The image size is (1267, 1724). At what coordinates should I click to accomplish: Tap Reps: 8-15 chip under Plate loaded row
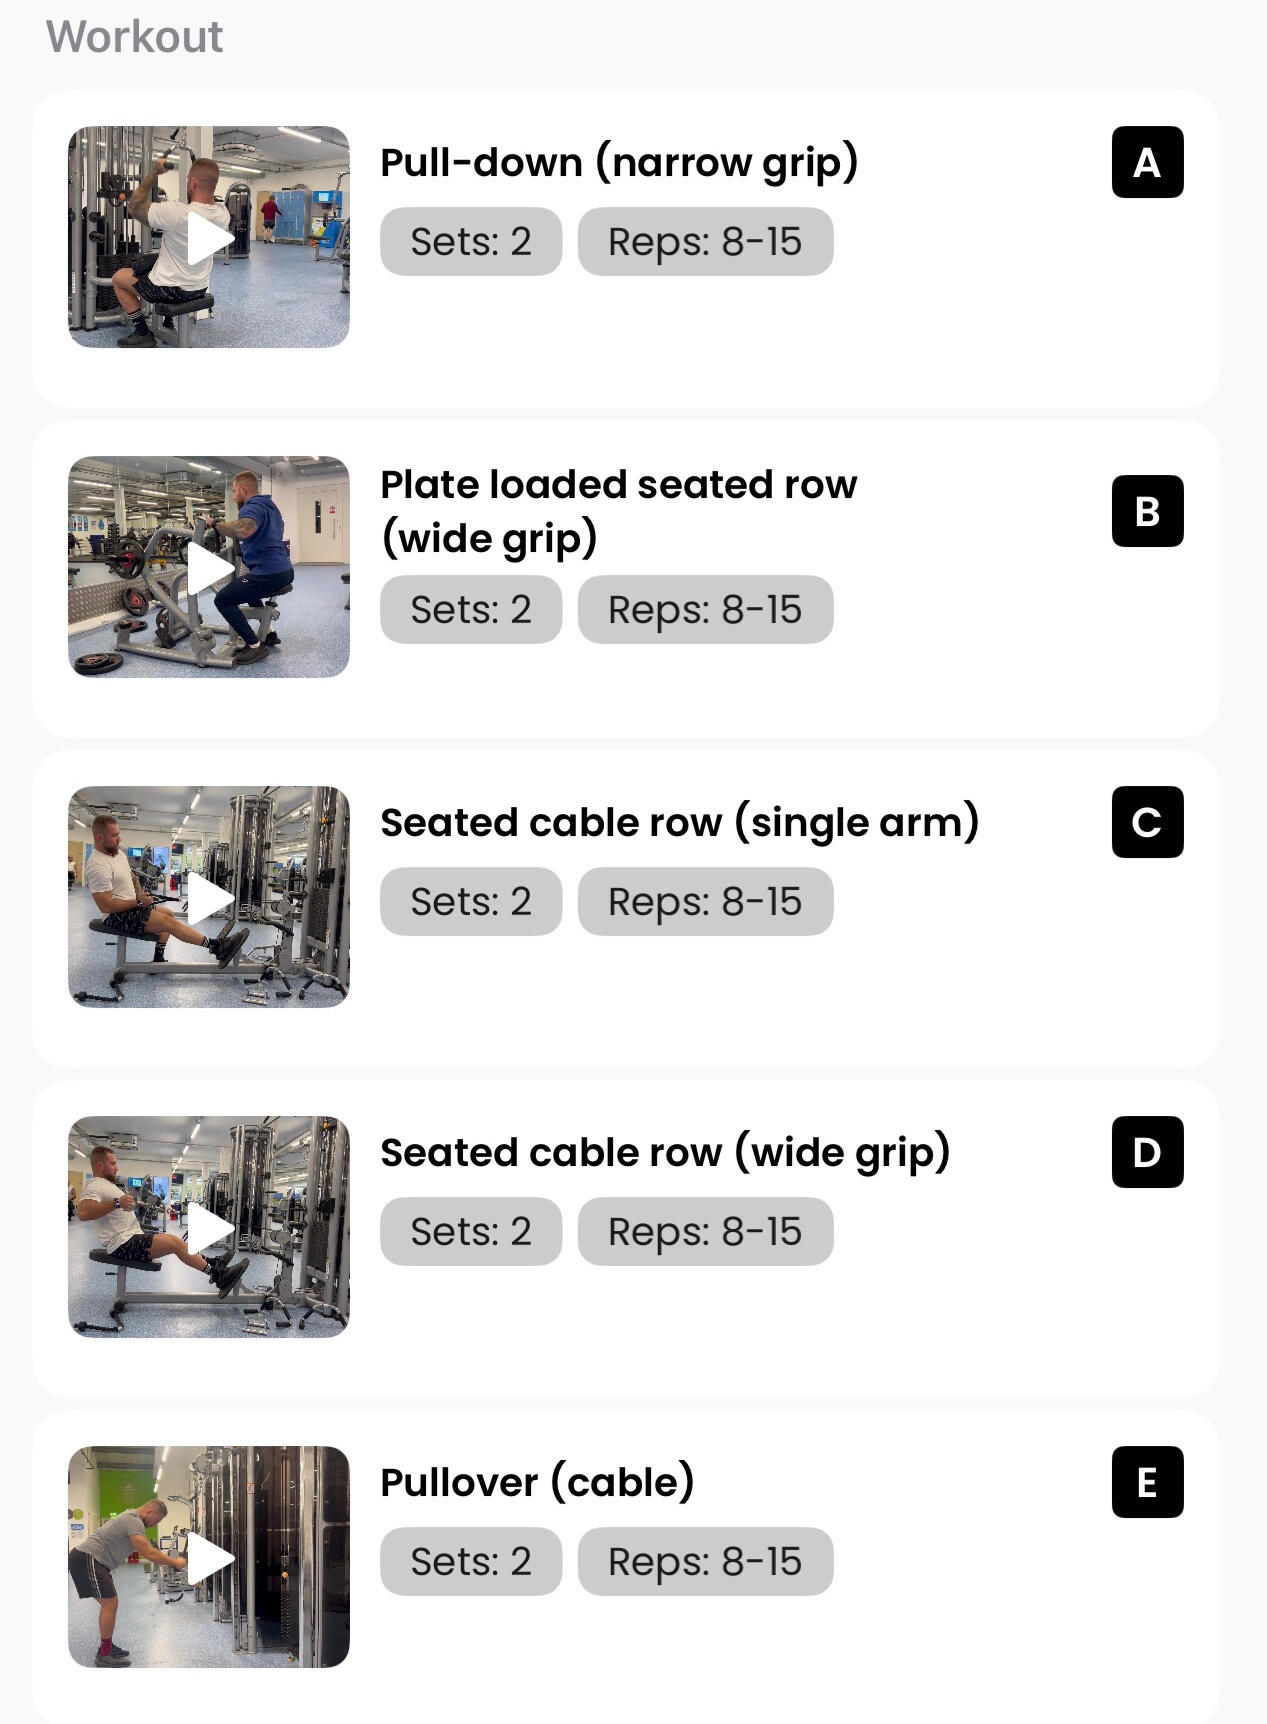[705, 609]
